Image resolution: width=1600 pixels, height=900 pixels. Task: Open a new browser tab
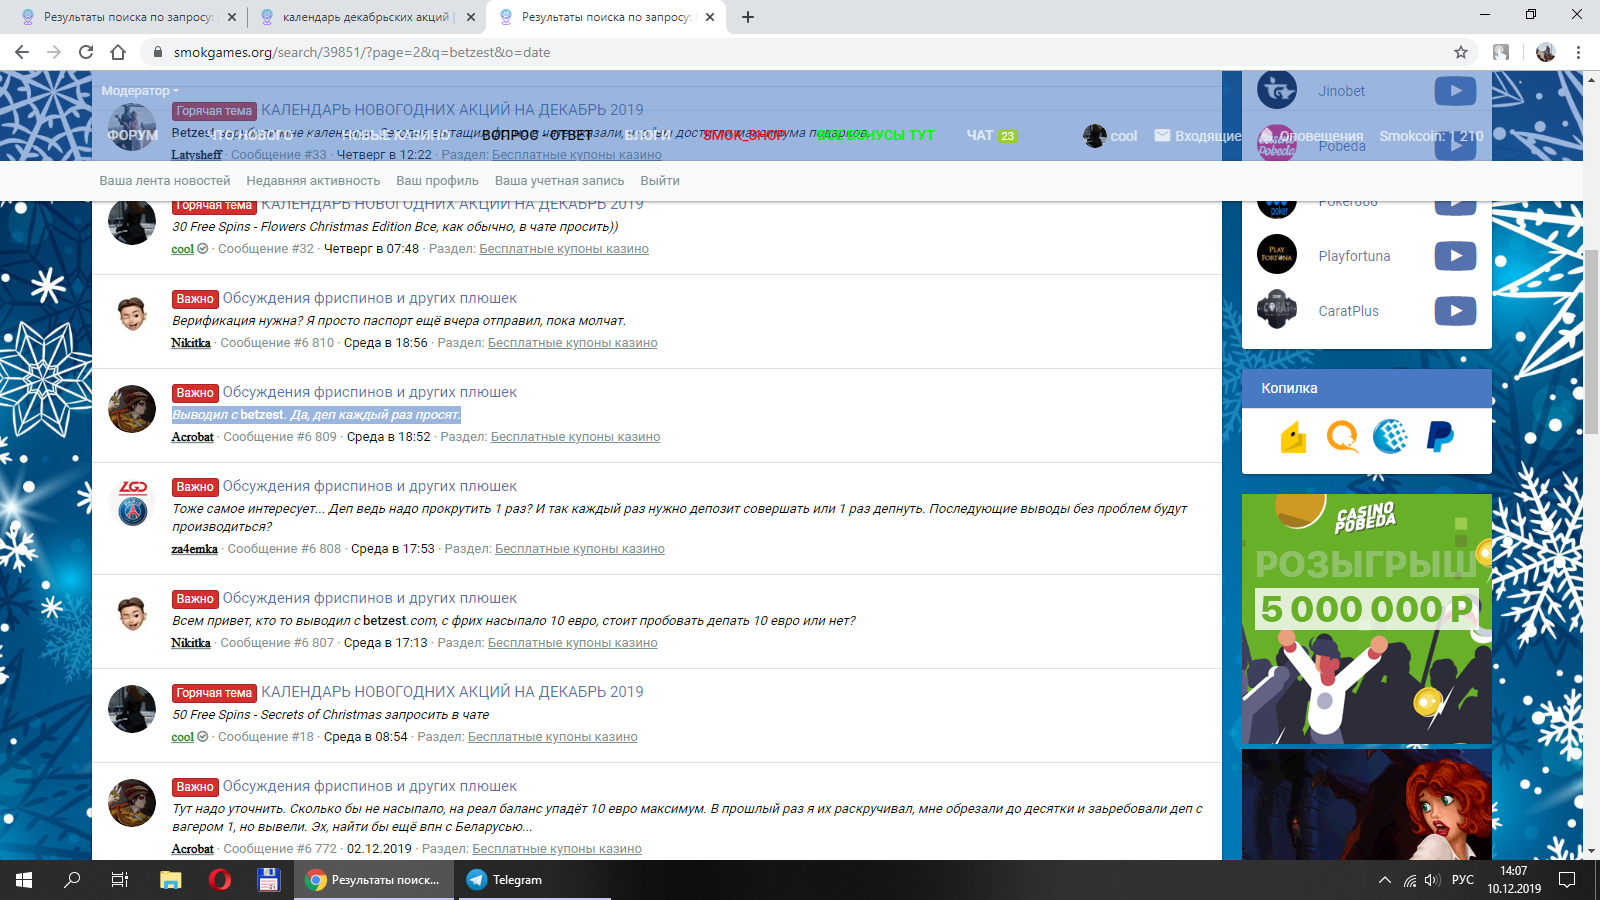coord(748,17)
